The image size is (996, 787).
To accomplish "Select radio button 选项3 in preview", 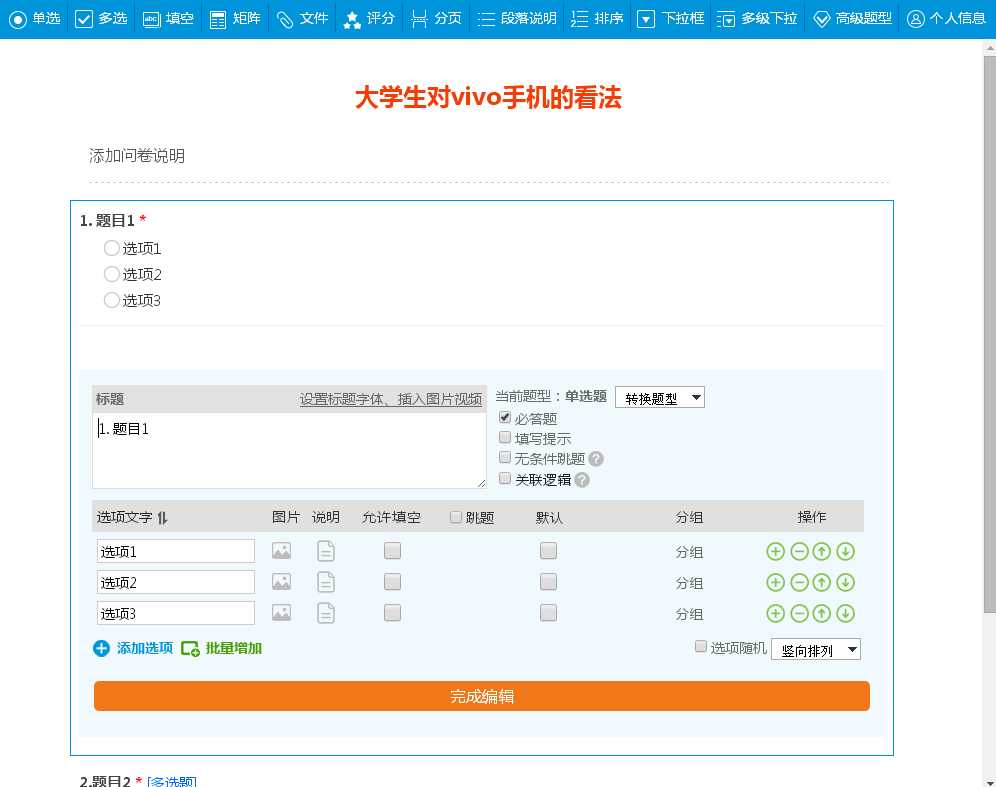I will 112,300.
